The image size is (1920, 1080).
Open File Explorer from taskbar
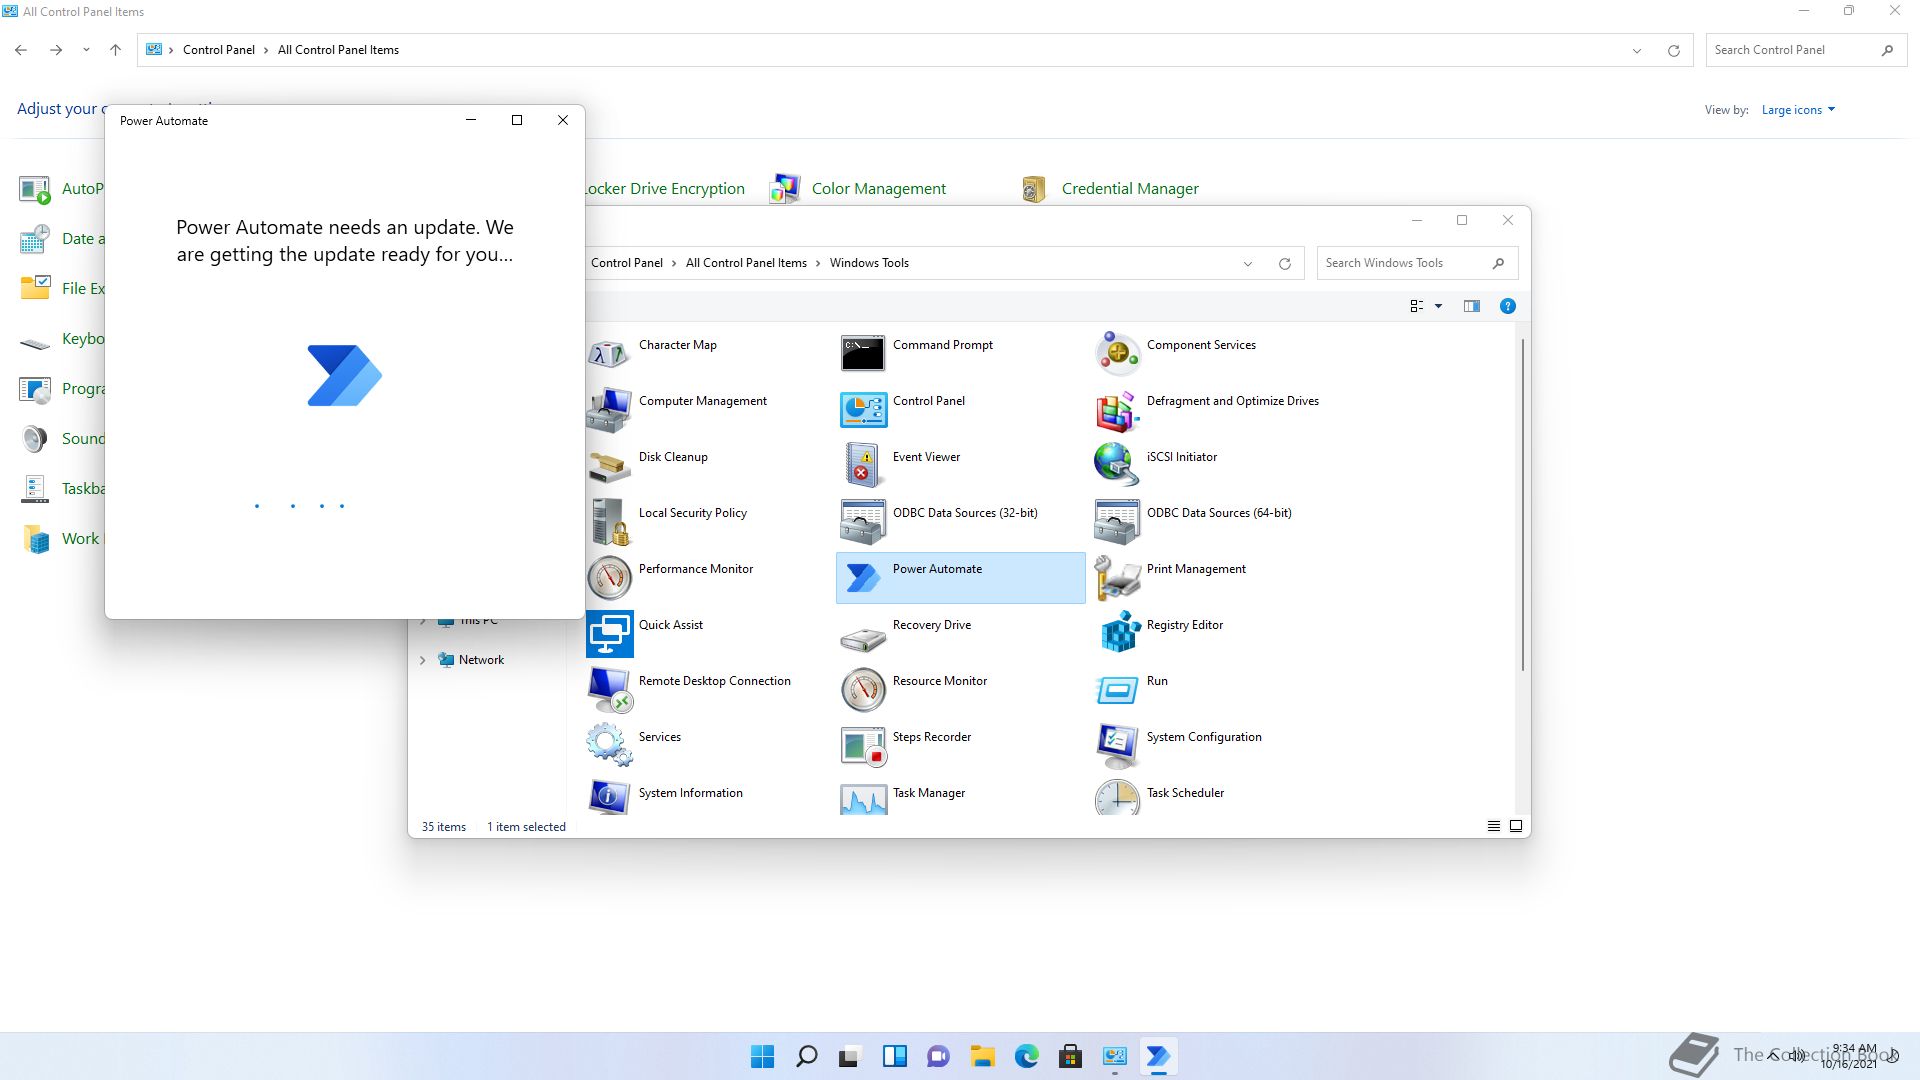(982, 1056)
